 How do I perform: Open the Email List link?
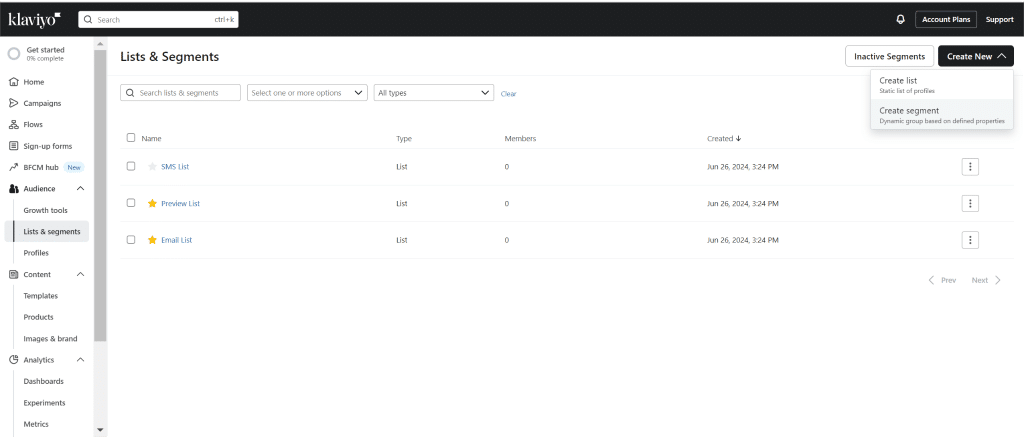coord(176,240)
